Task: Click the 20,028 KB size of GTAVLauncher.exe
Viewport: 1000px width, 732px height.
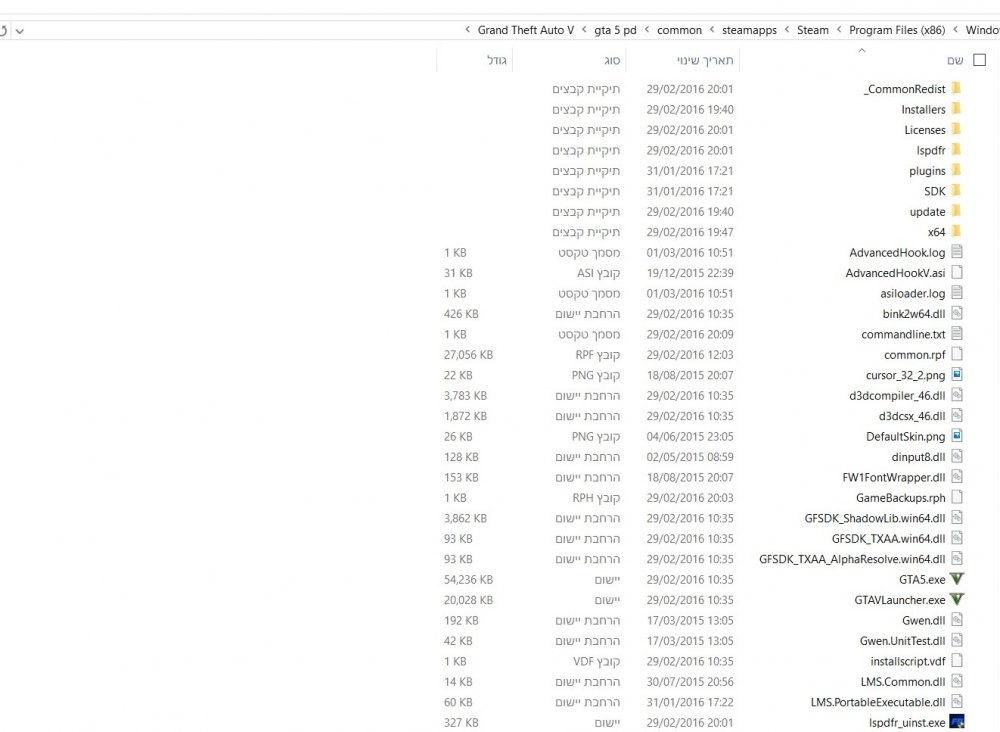Action: coord(468,599)
